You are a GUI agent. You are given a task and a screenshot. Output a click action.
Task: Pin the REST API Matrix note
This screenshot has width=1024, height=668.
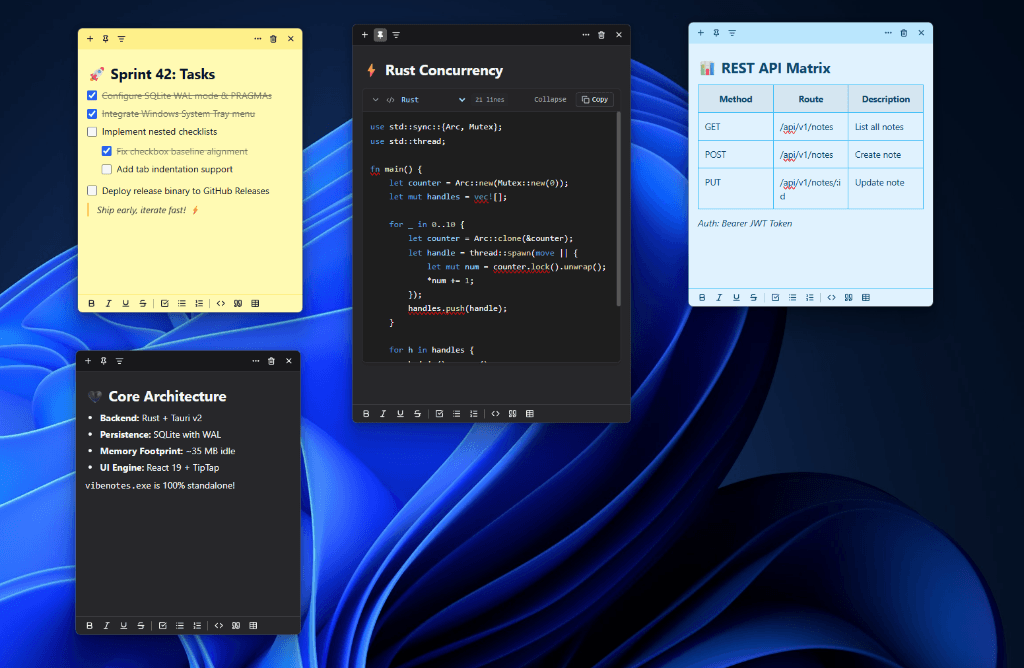click(716, 33)
